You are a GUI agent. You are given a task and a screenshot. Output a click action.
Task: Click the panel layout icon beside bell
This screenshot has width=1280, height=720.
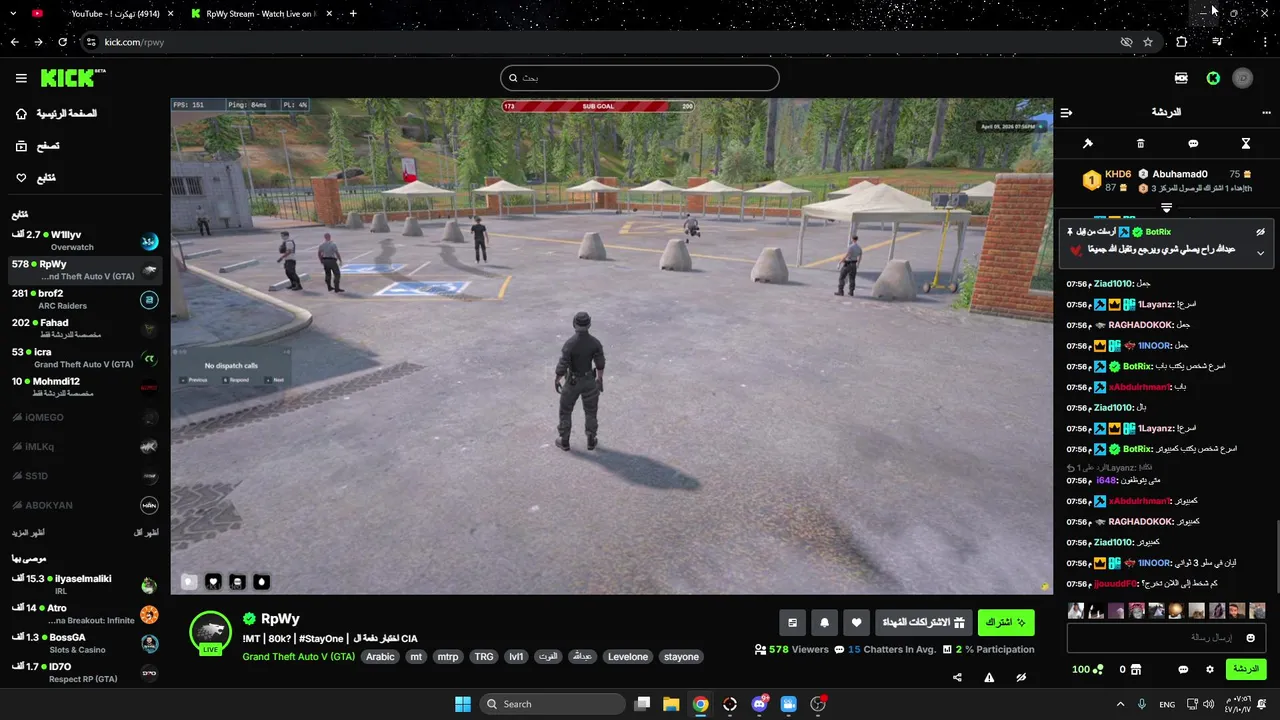[793, 622]
